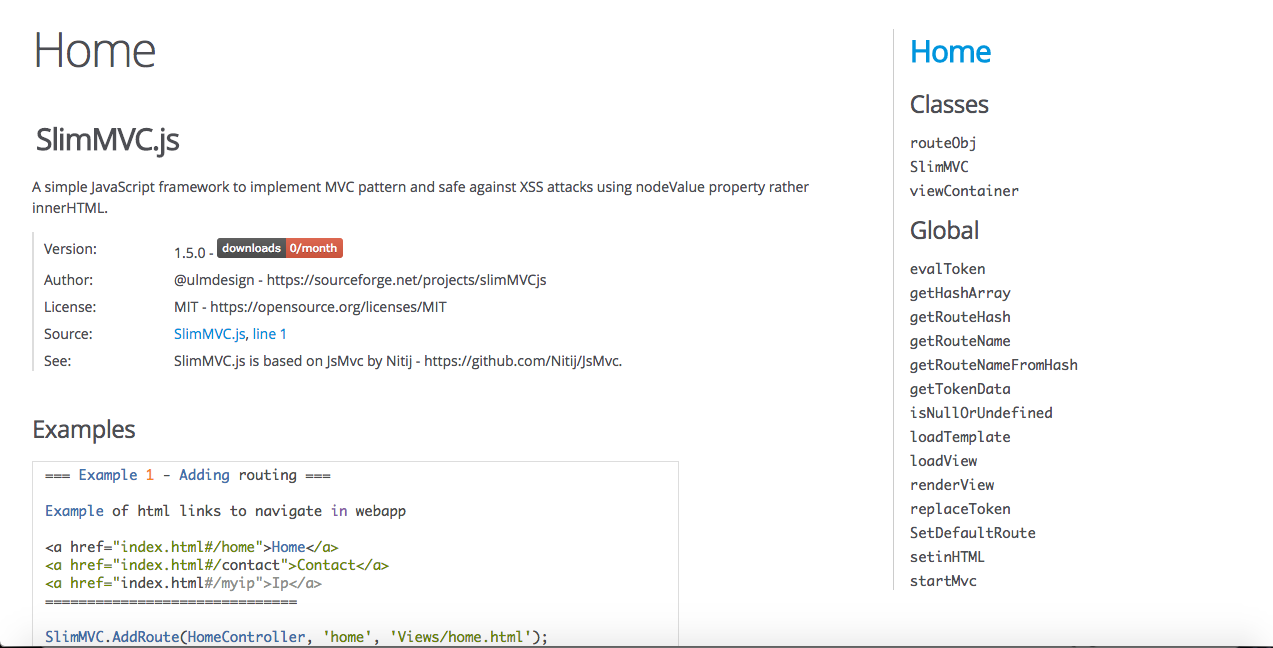Click the downloads badge next to version
Screen dimensions: 1273x648
(279, 247)
